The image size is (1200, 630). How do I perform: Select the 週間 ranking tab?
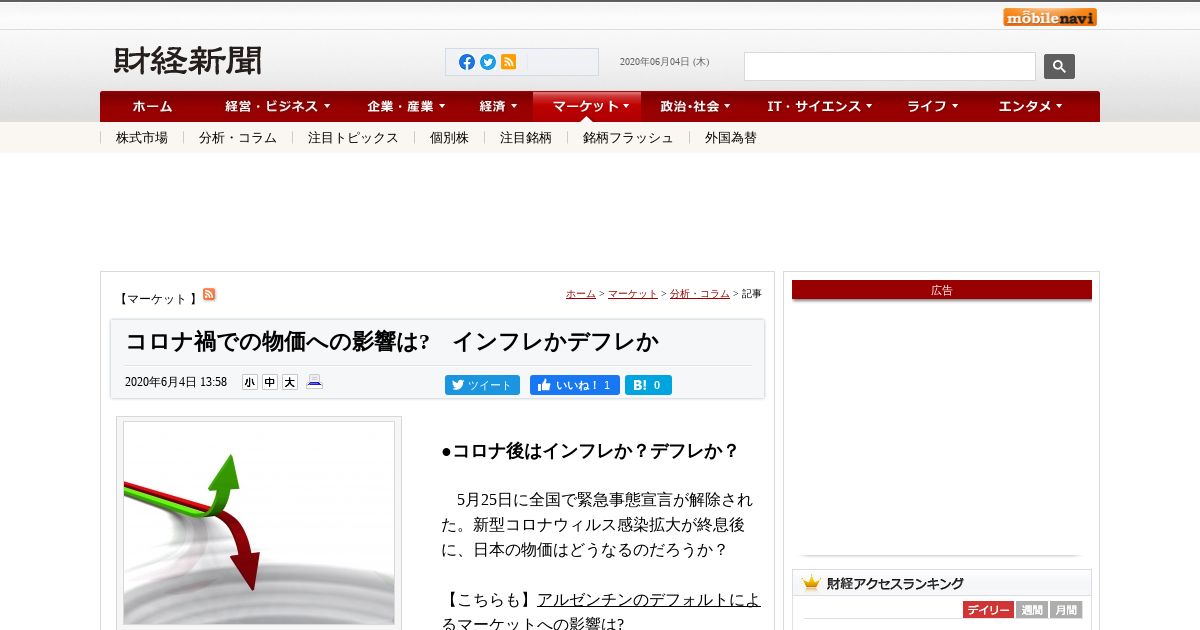(x=1032, y=610)
